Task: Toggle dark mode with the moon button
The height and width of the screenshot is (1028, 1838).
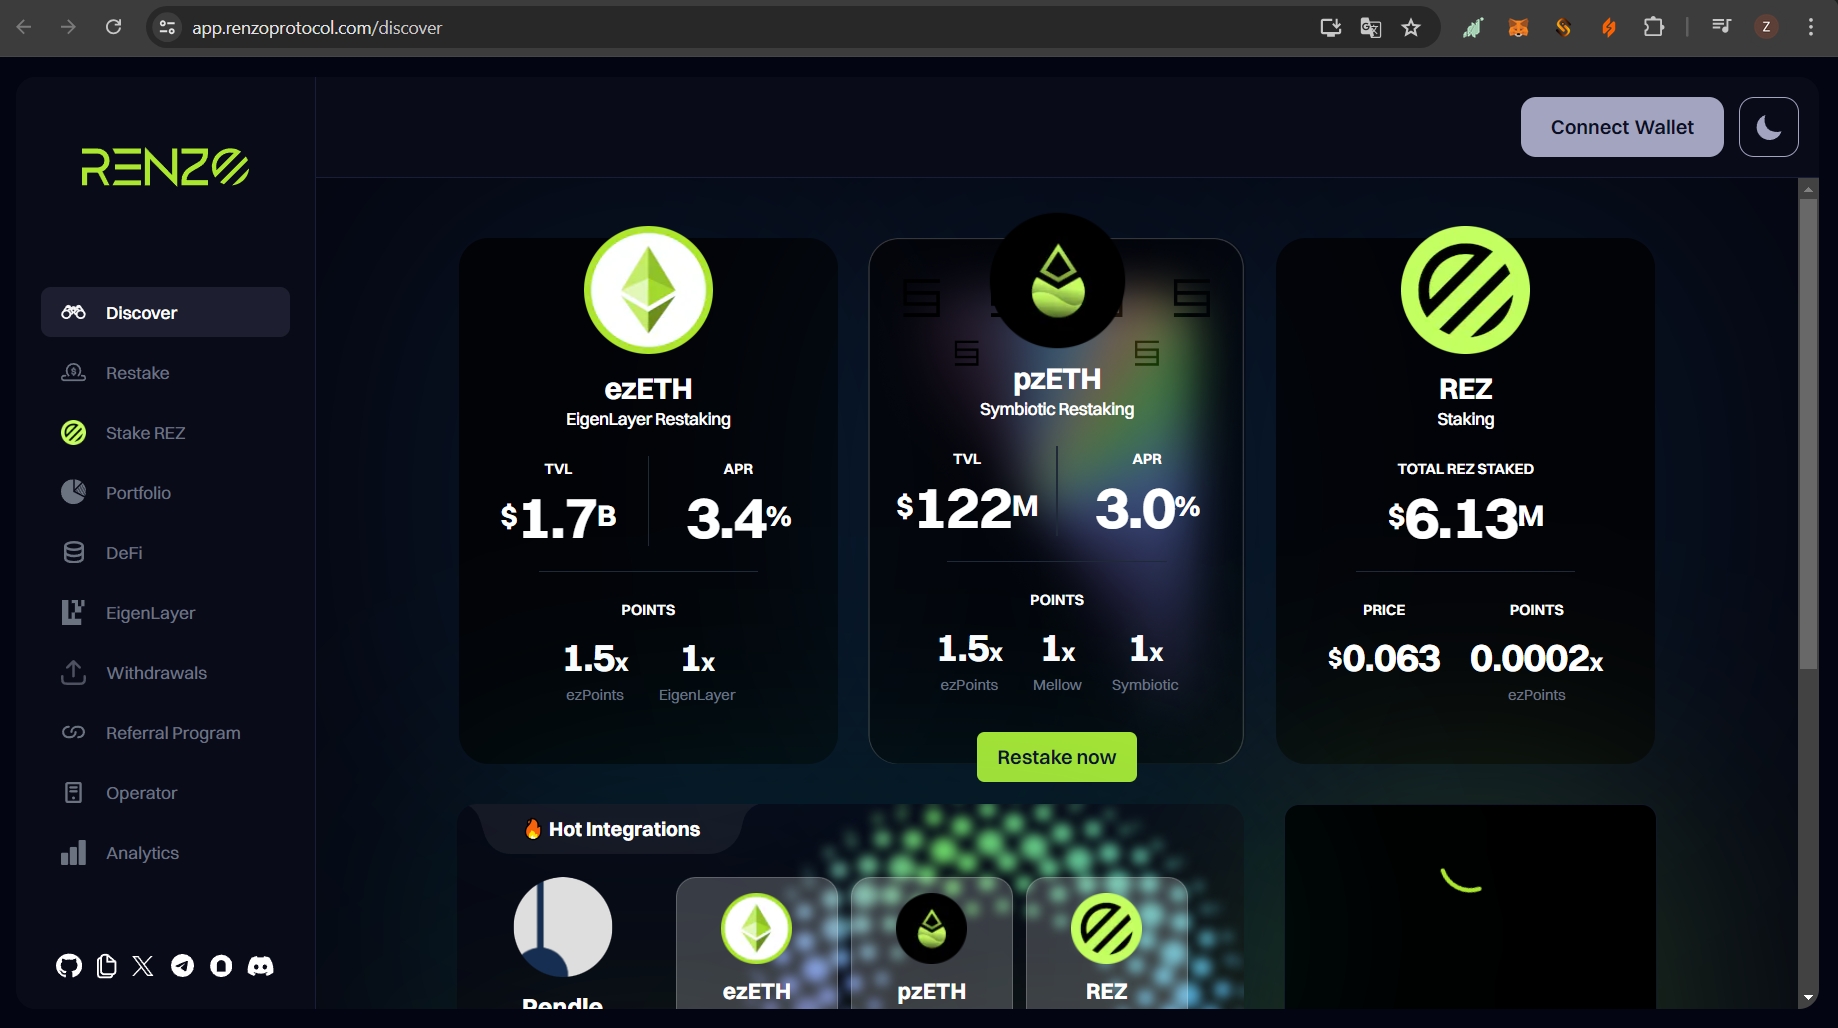Action: pos(1768,127)
